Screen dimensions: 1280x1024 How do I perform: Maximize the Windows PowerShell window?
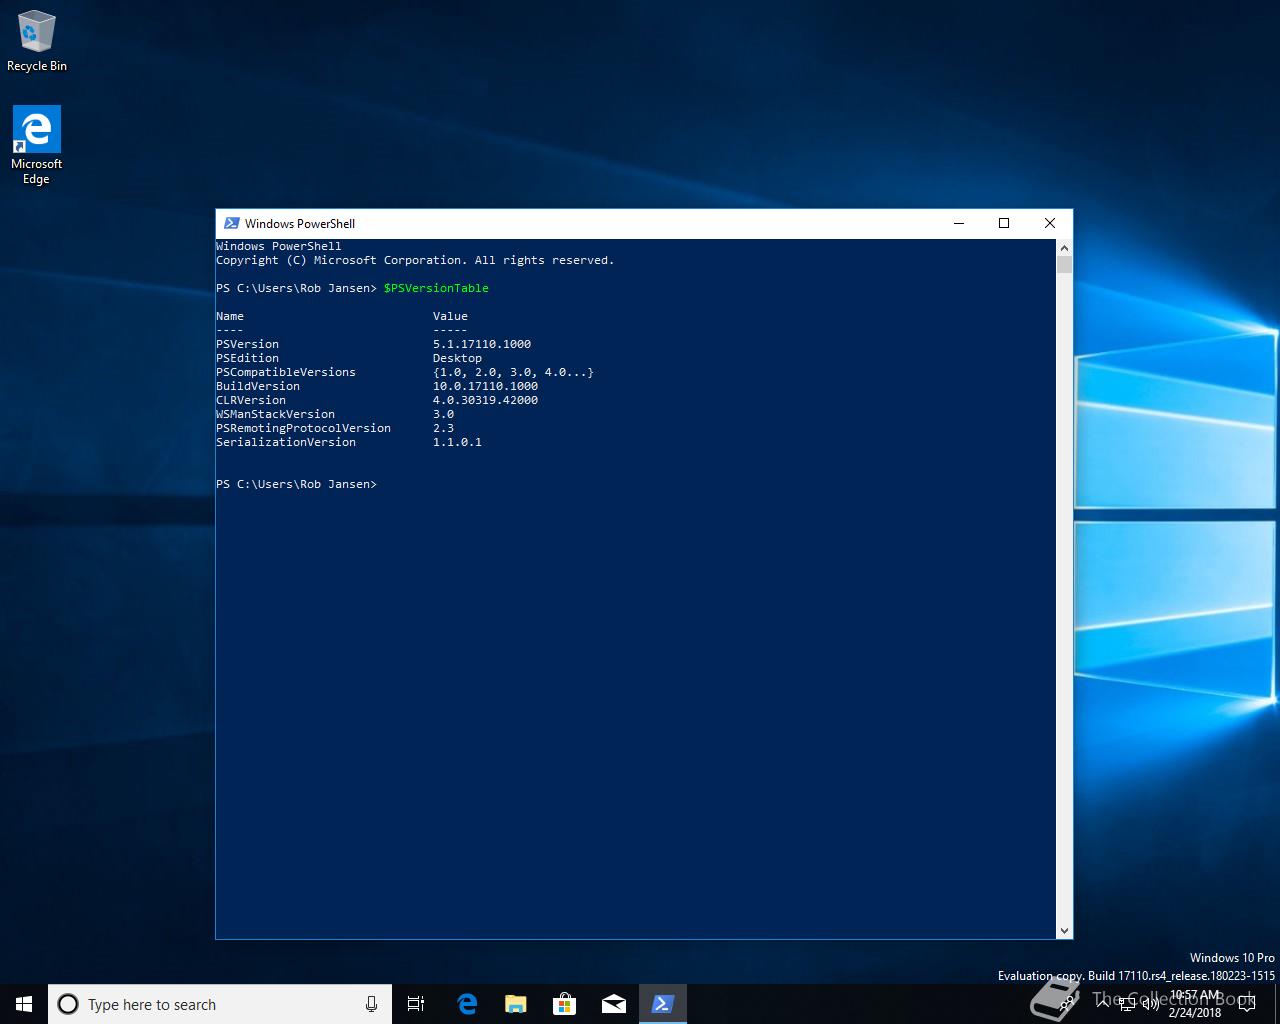pos(1004,223)
